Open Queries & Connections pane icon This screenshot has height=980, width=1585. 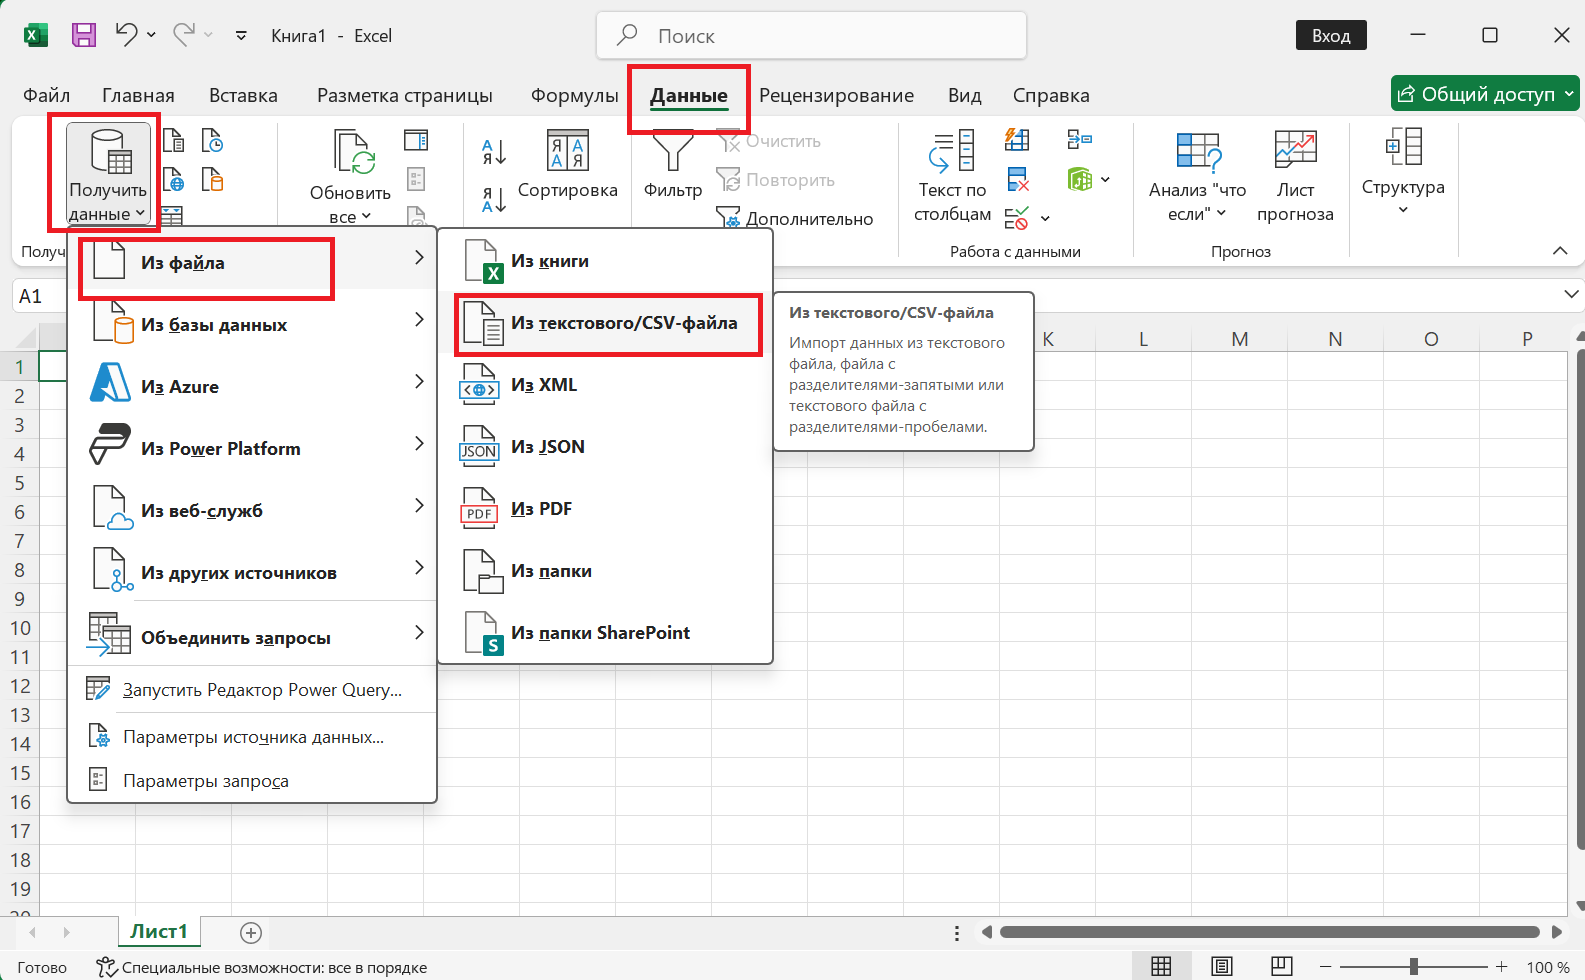coord(416,140)
